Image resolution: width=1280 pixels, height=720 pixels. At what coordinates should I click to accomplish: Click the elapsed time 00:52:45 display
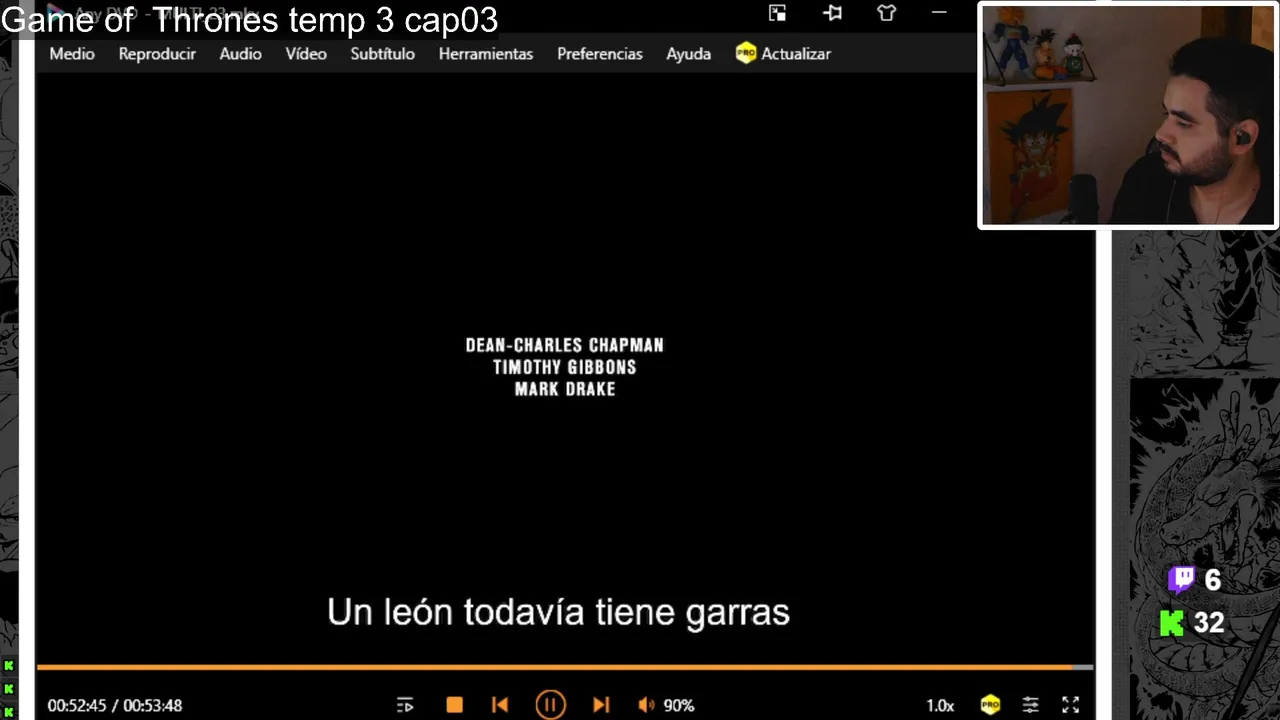[76, 705]
